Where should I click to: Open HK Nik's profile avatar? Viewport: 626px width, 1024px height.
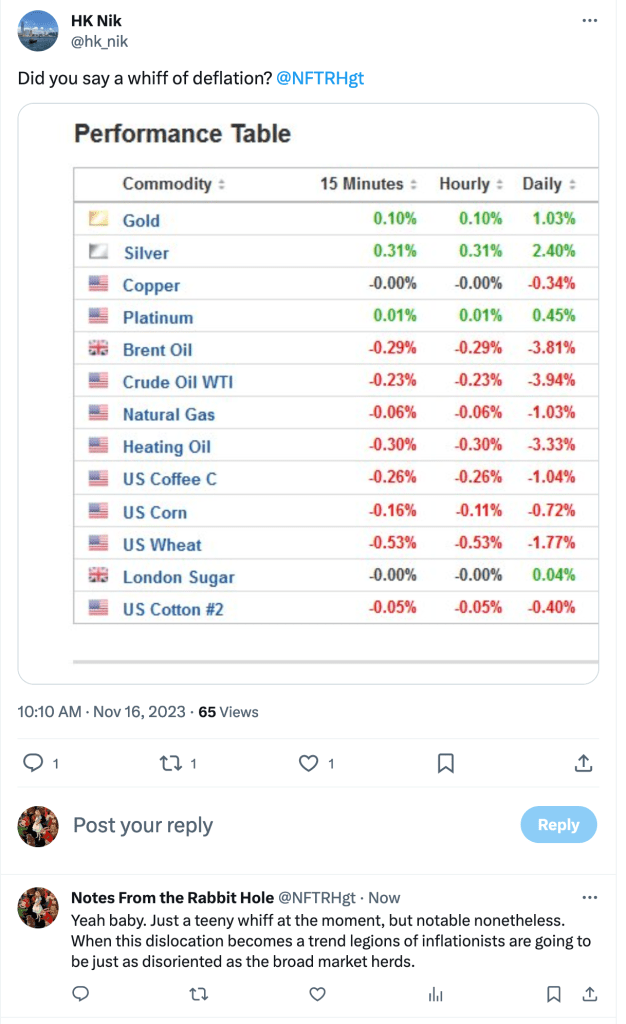tap(37, 30)
